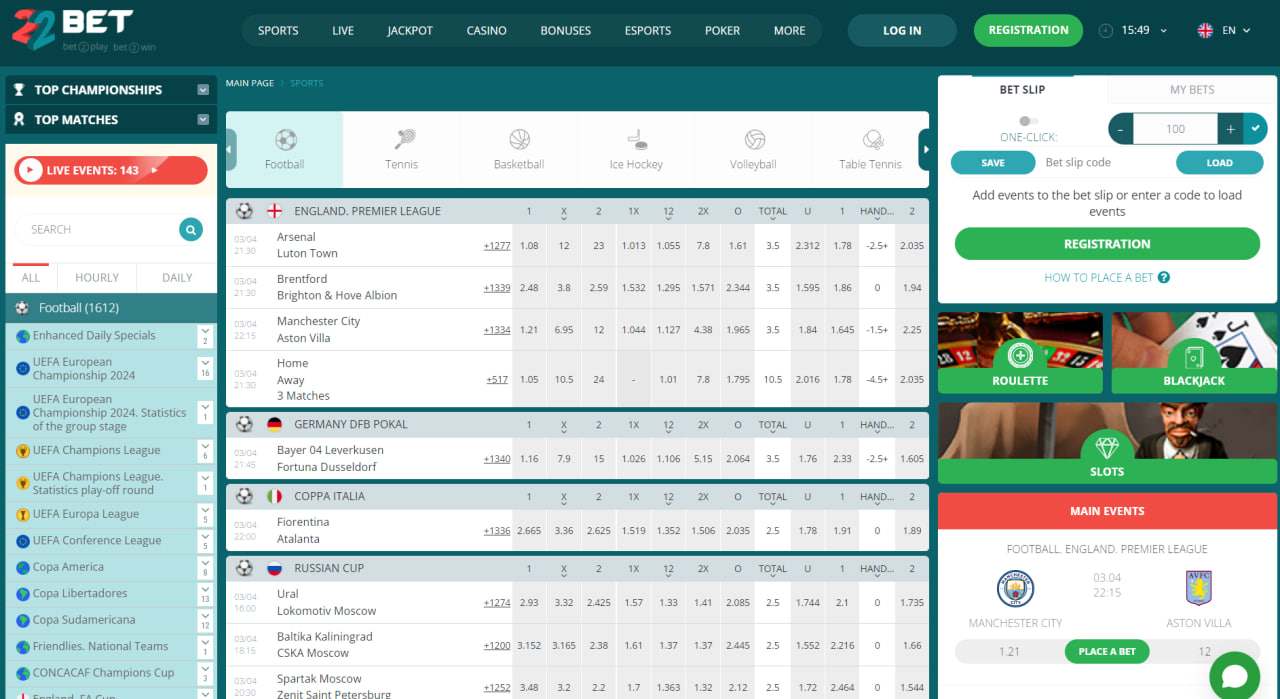The height and width of the screenshot is (699, 1280).
Task: Select the Basketball sport icon
Action: tap(519, 139)
